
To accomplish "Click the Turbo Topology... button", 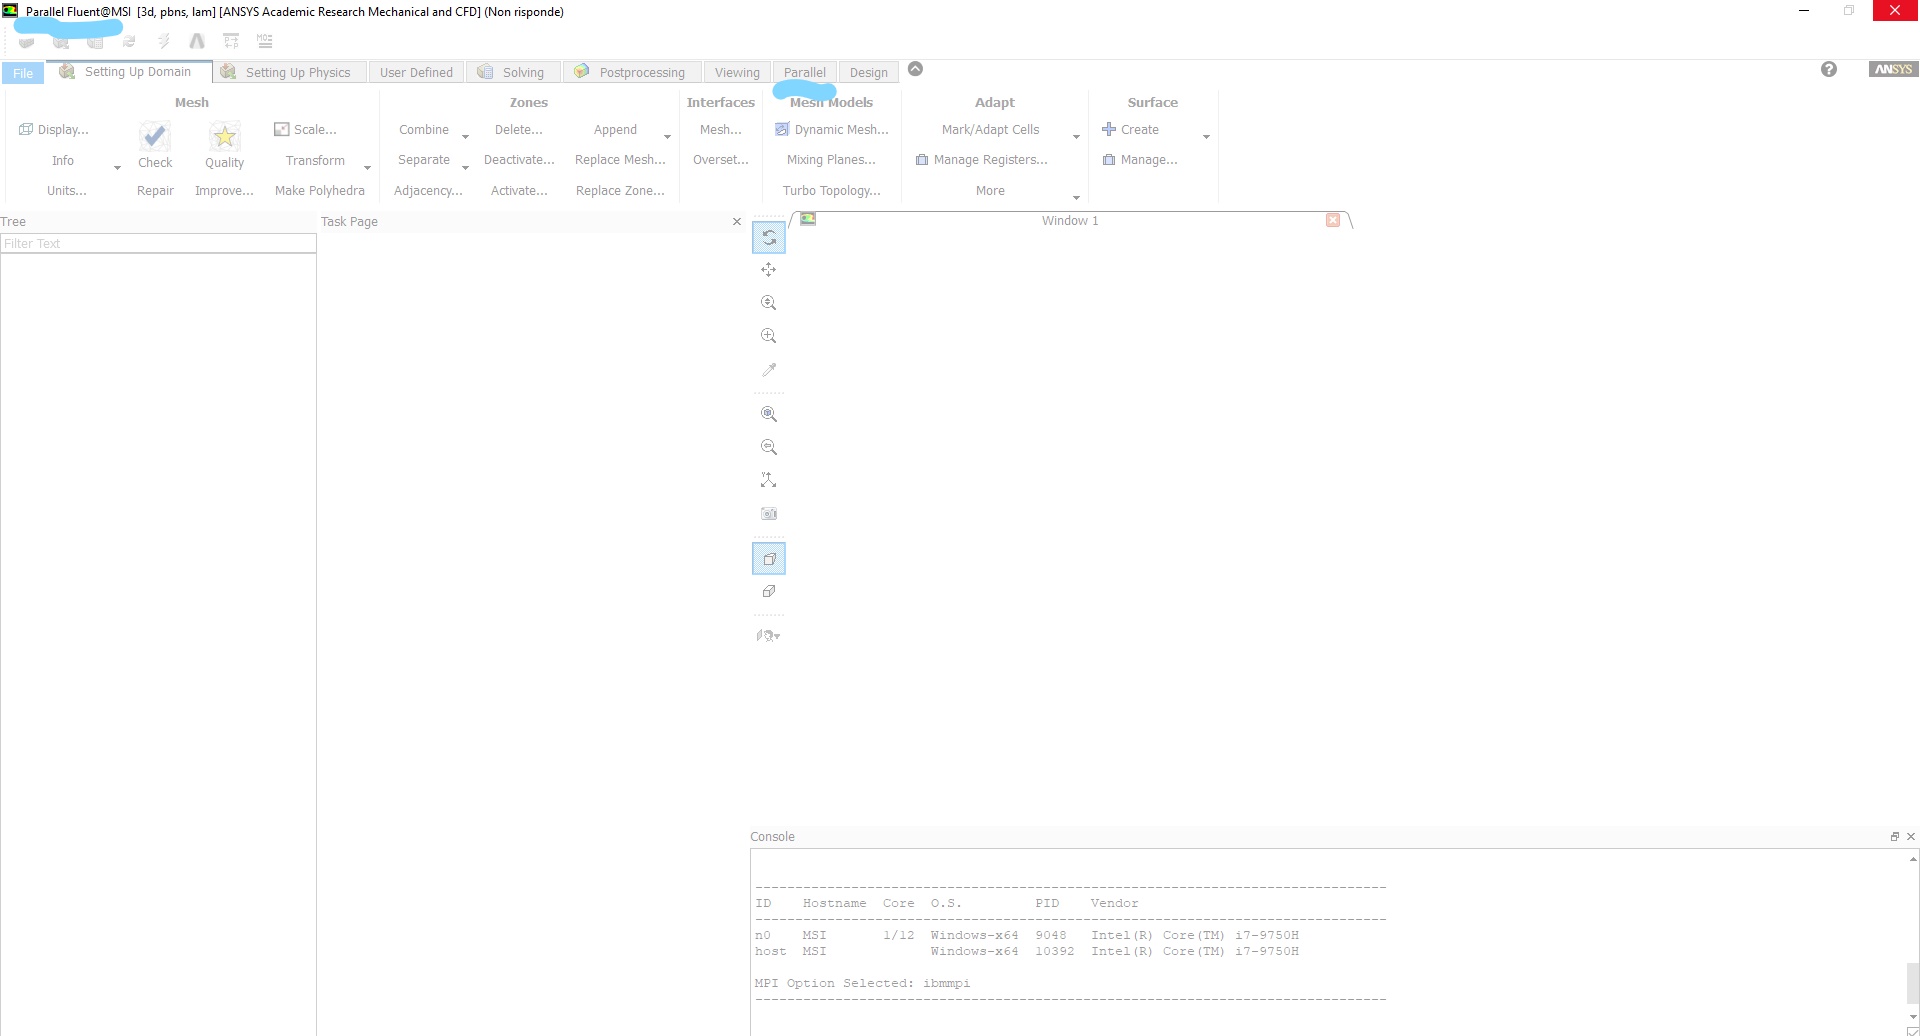I will 832,191.
